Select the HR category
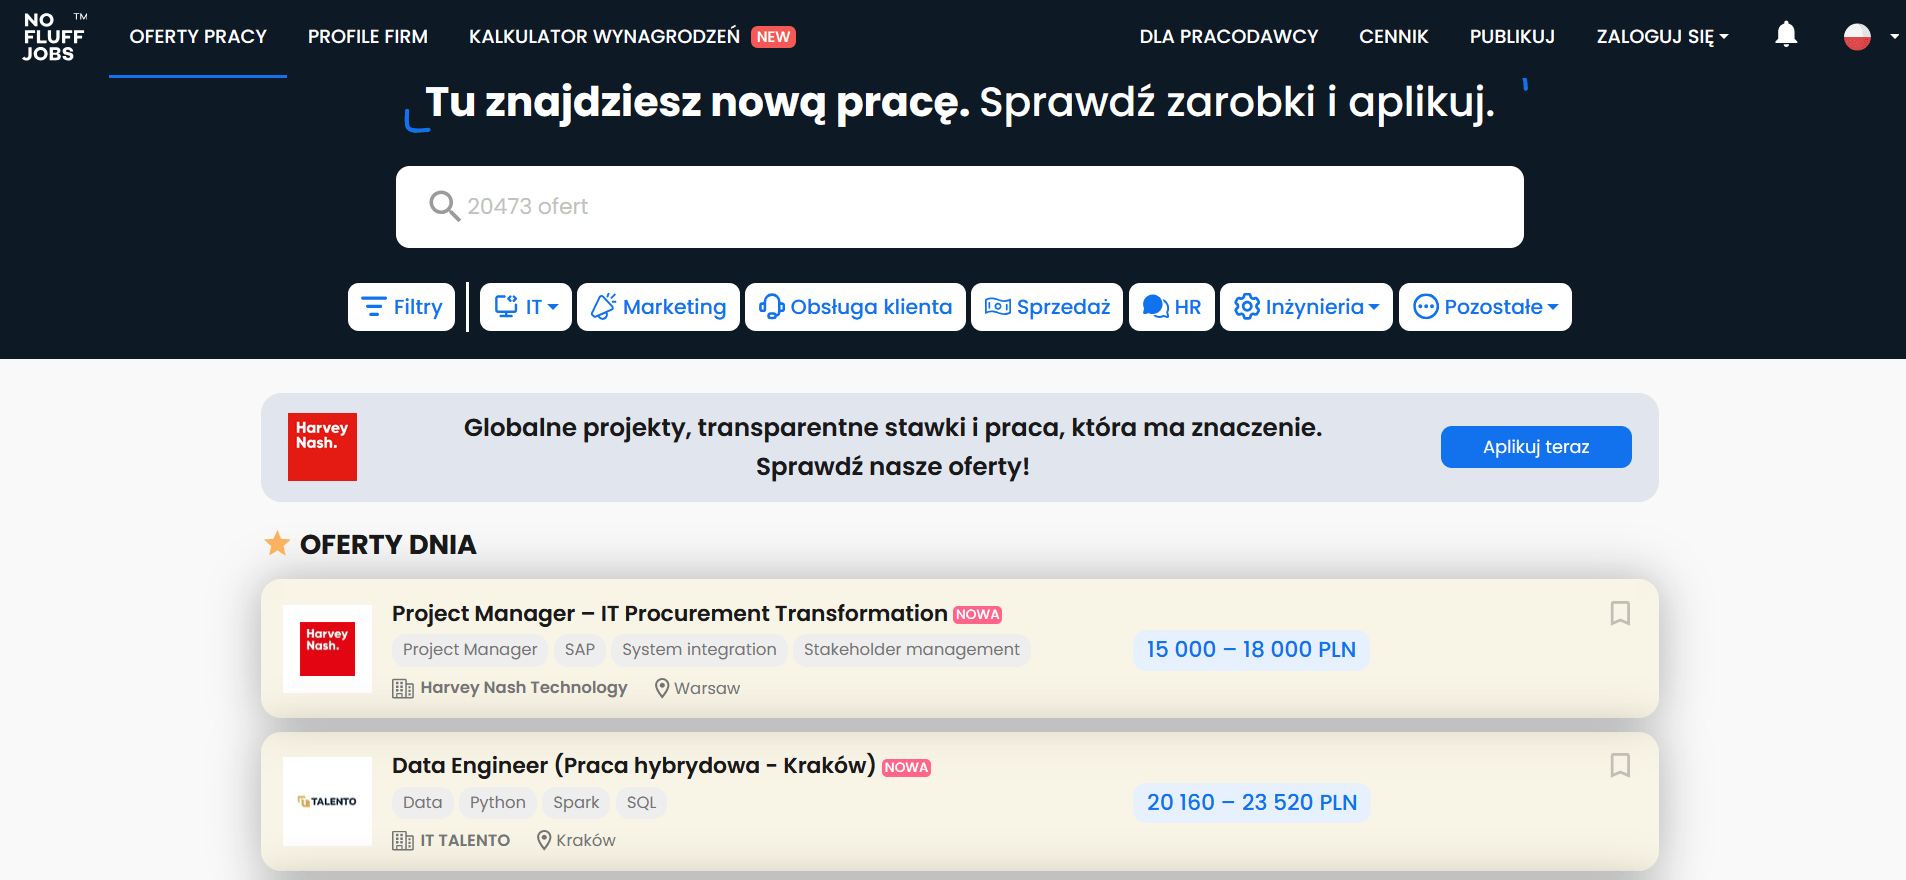 point(1172,307)
